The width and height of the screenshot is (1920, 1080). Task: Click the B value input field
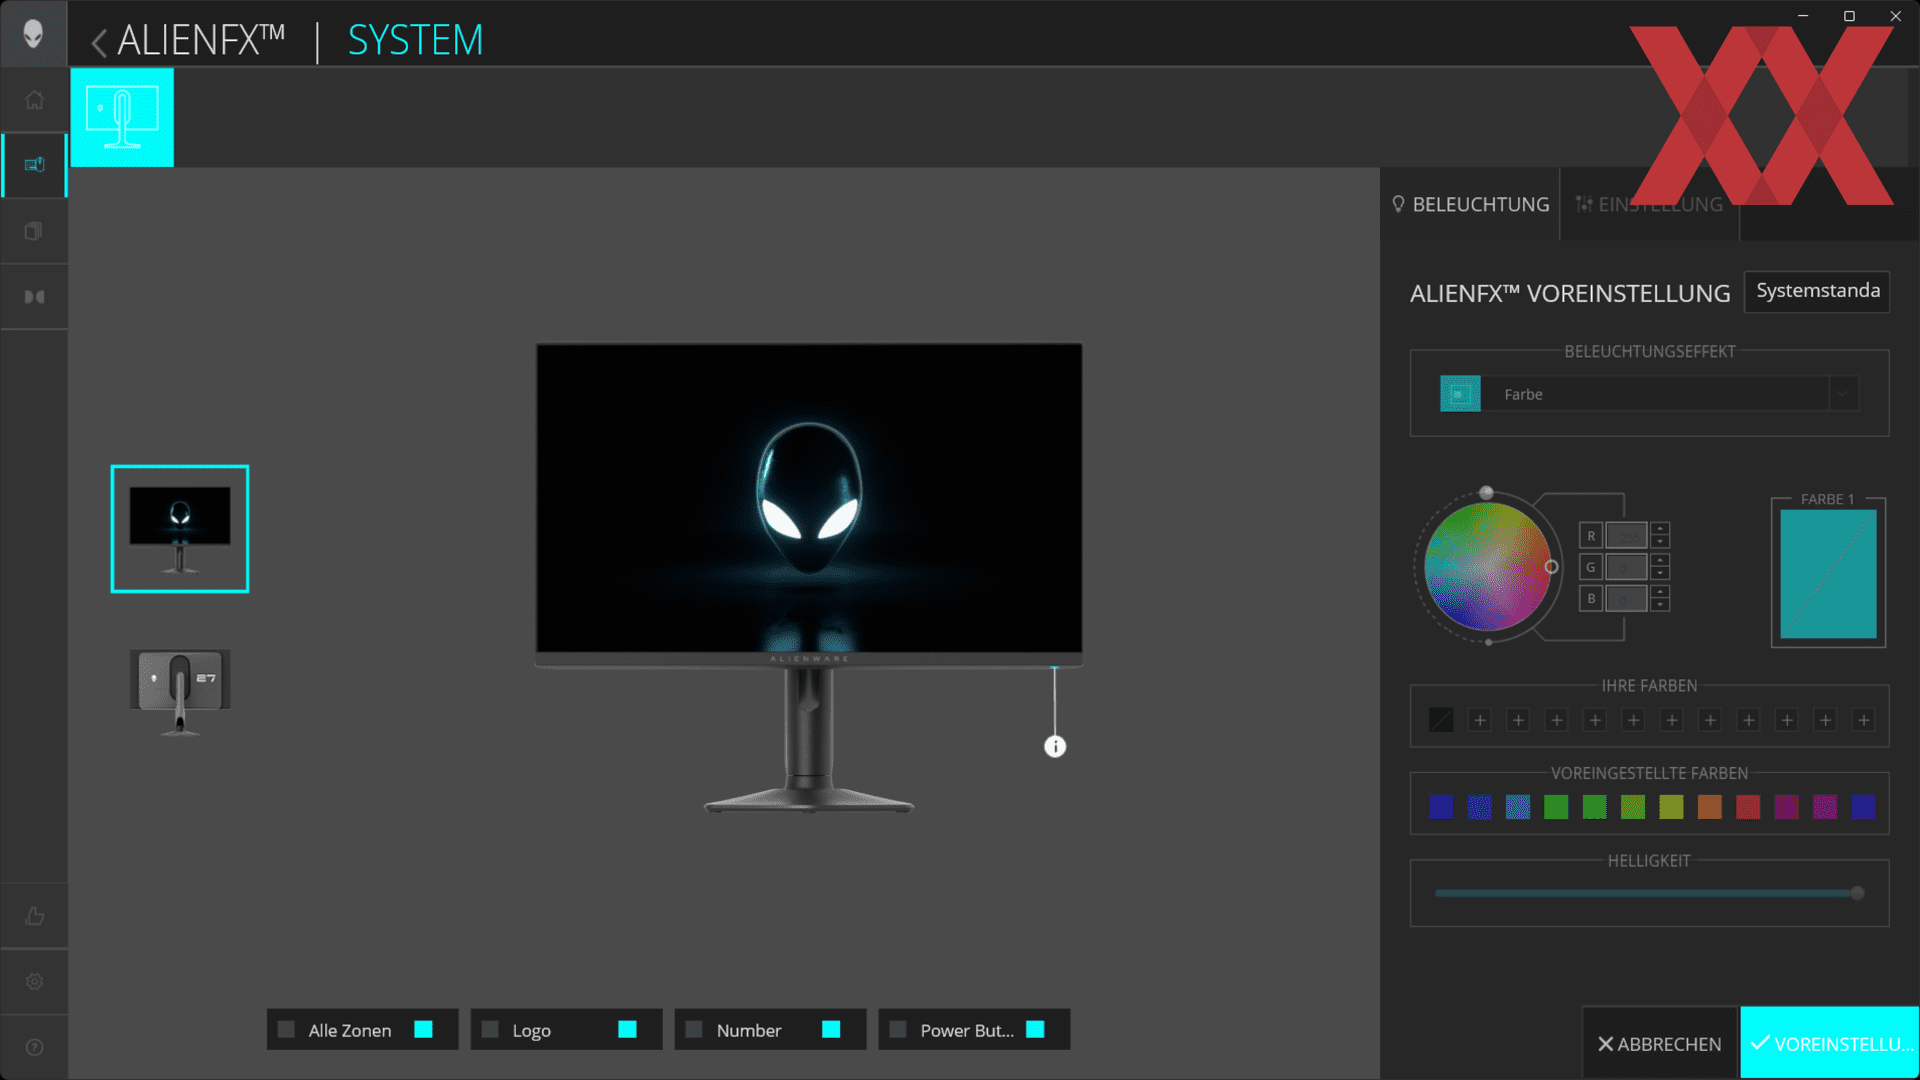point(1626,598)
